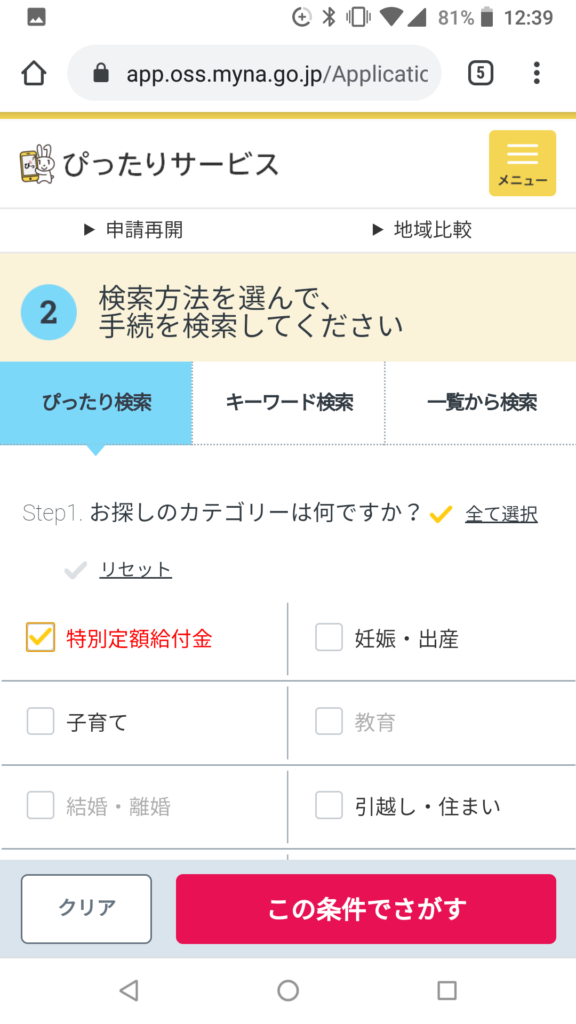Click the red この条件でさがす button
The image size is (576, 1024).
click(x=366, y=909)
